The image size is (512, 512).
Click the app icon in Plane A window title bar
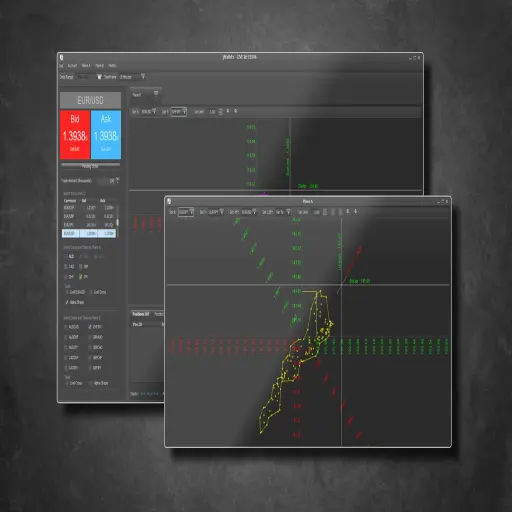(x=169, y=201)
